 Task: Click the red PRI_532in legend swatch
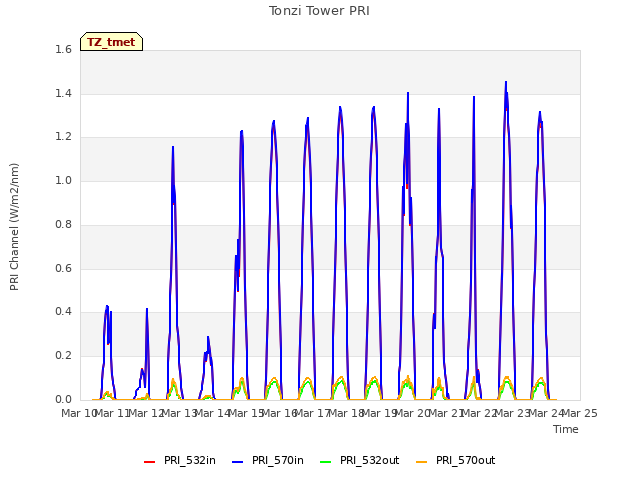click(149, 462)
